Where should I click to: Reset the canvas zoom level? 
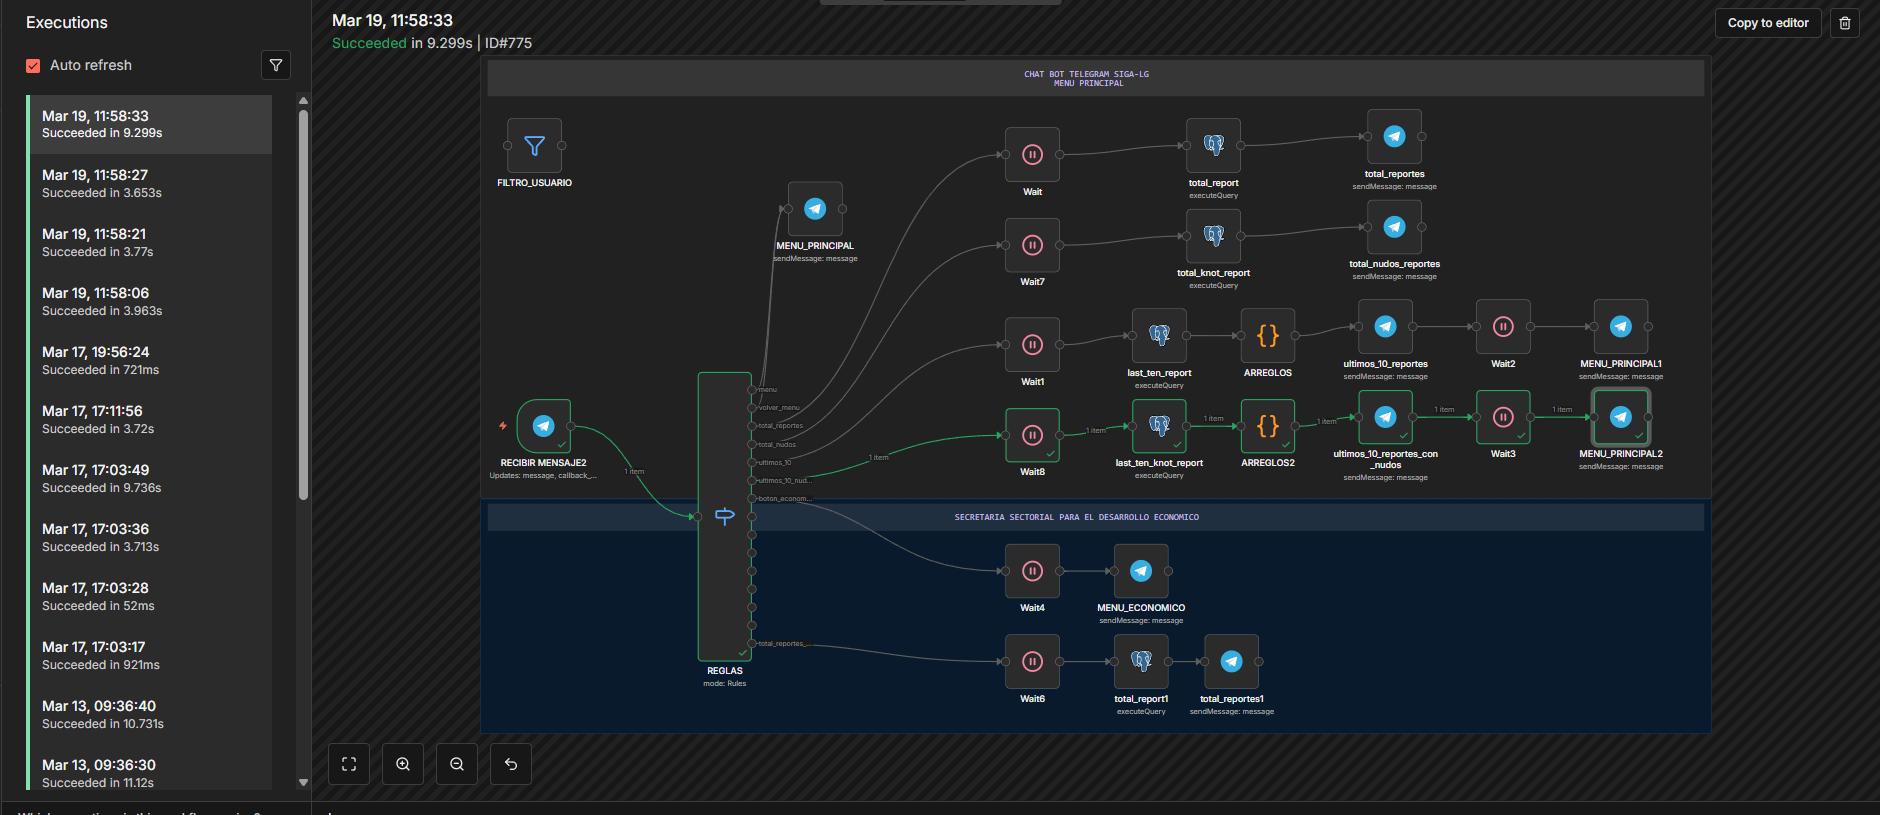click(511, 764)
